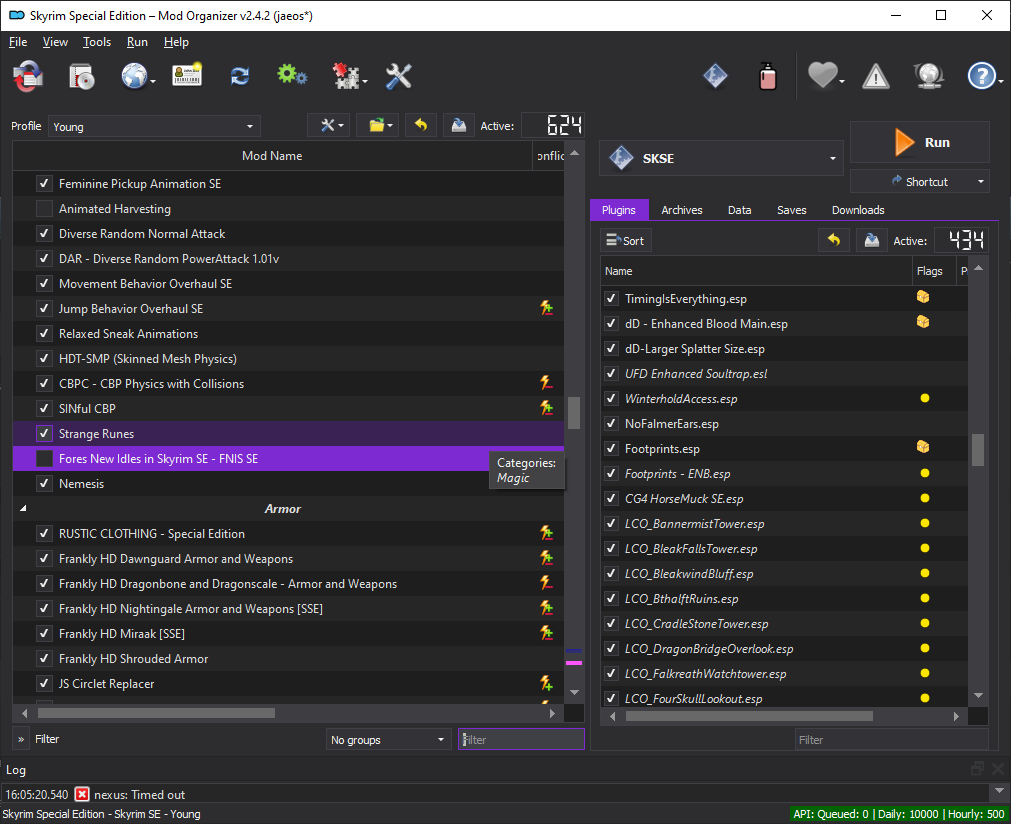Image resolution: width=1011 pixels, height=824 pixels.
Task: Open the Shortcut dropdown arrow
Action: [x=980, y=182]
